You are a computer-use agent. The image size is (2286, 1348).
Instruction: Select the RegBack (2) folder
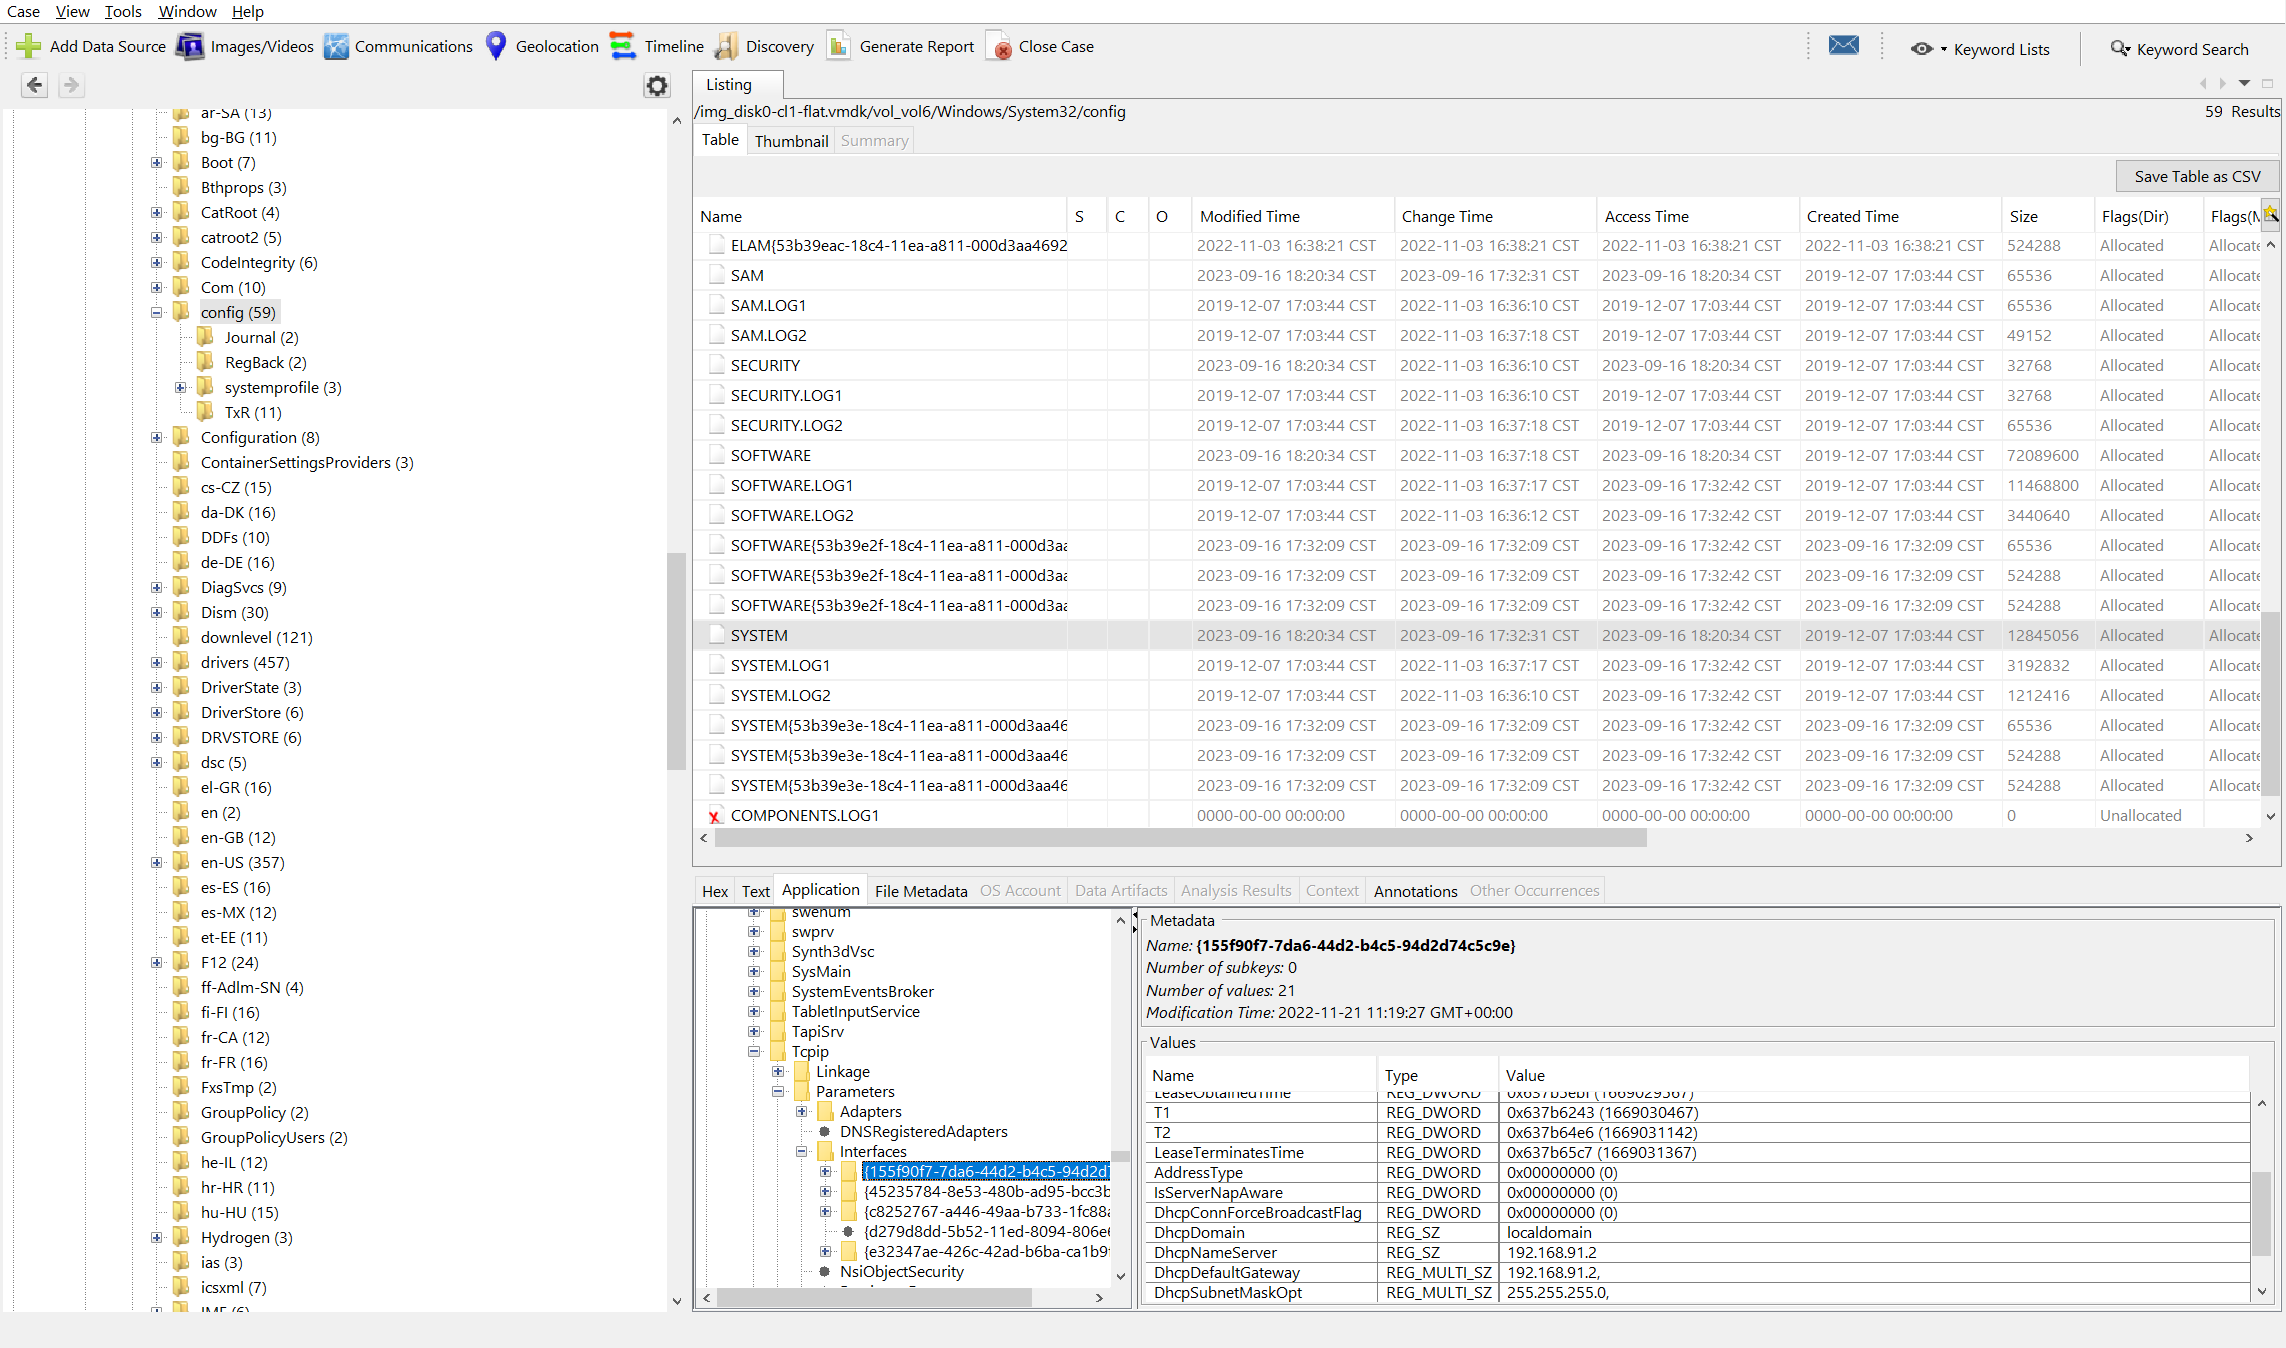265,362
